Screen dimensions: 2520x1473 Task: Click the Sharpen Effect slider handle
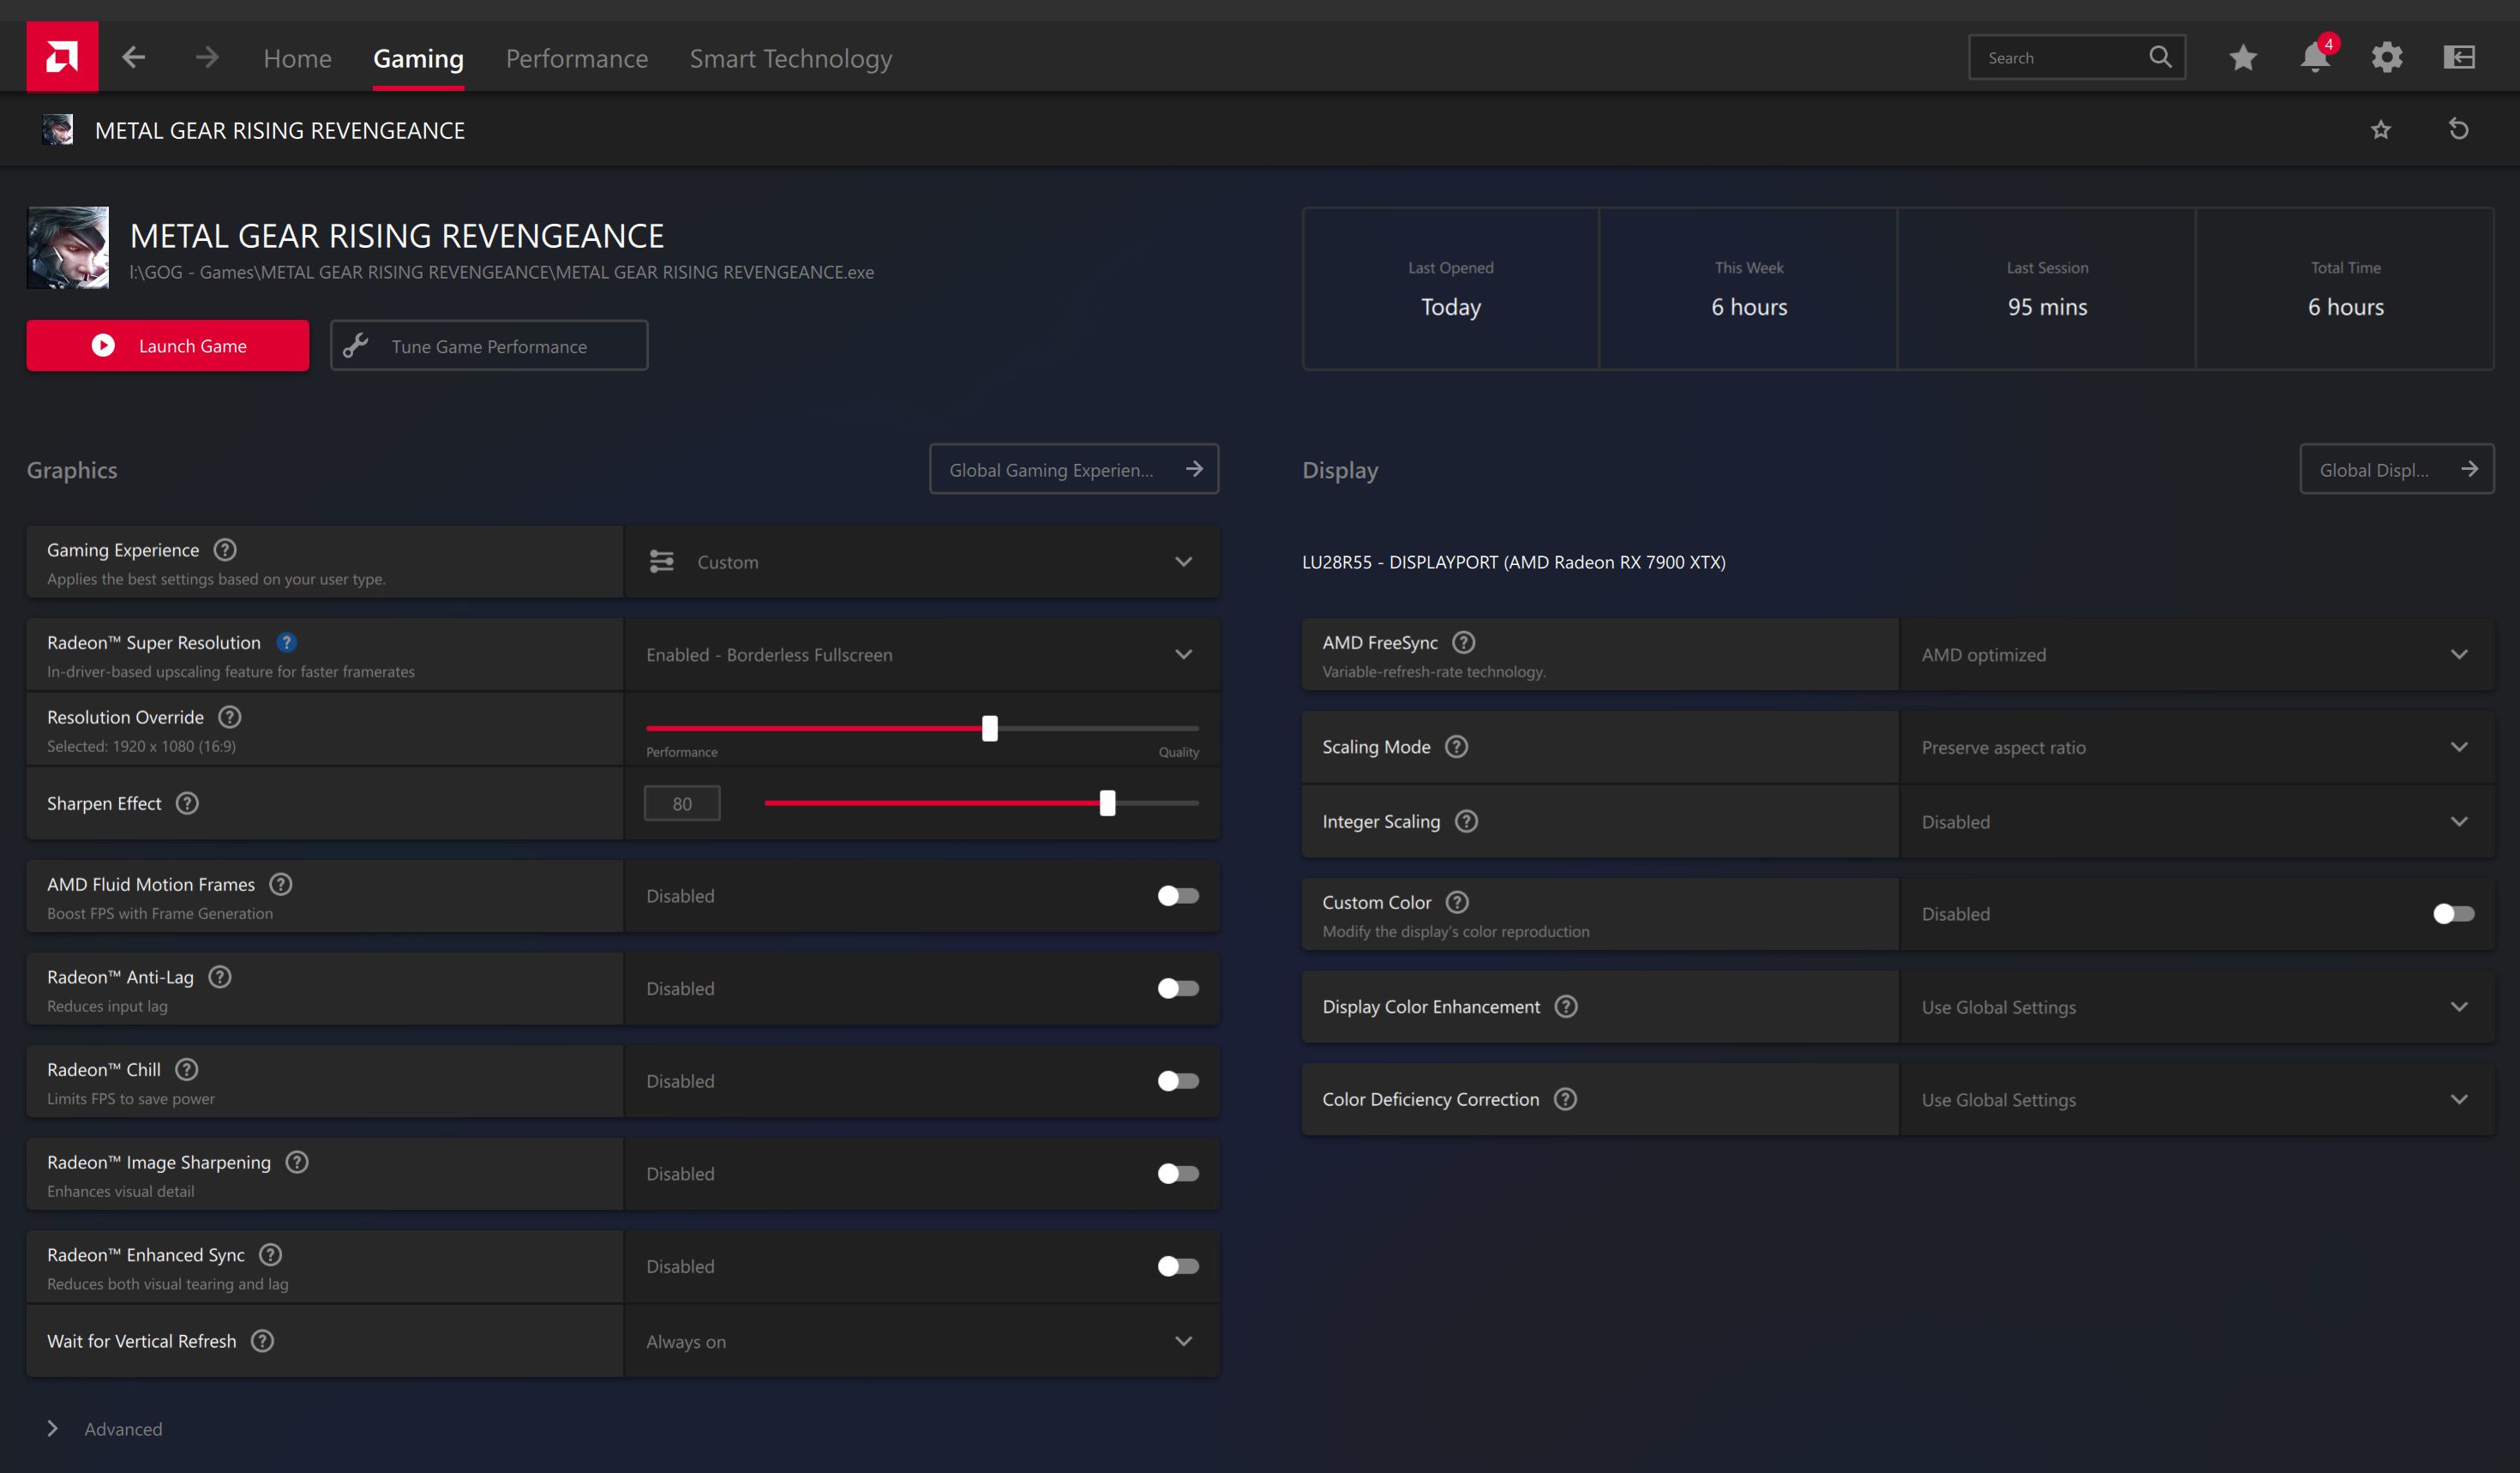click(x=1107, y=803)
